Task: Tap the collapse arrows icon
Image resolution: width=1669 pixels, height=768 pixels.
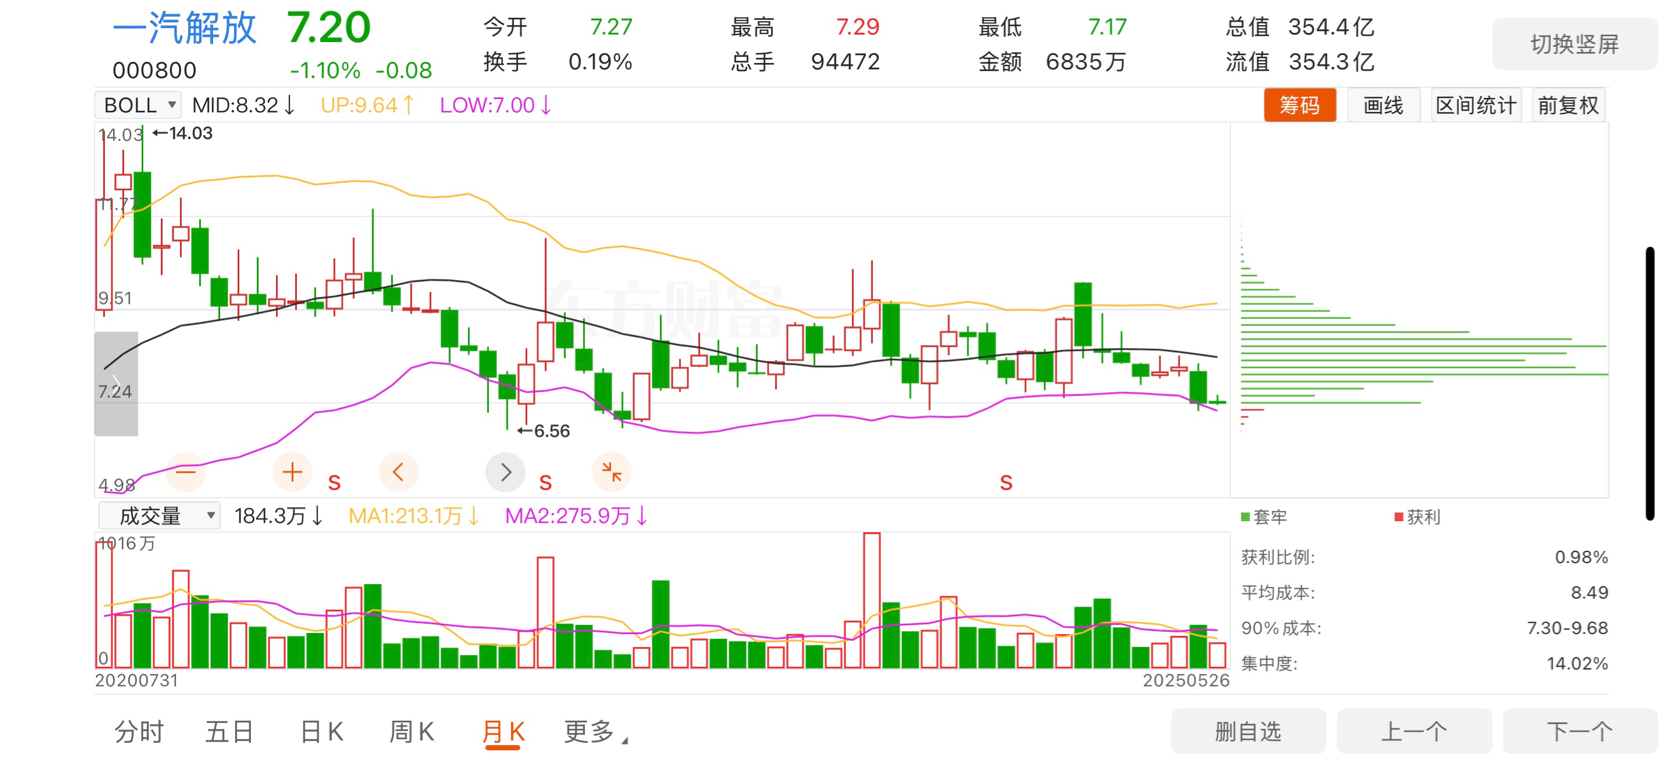Action: click(612, 472)
